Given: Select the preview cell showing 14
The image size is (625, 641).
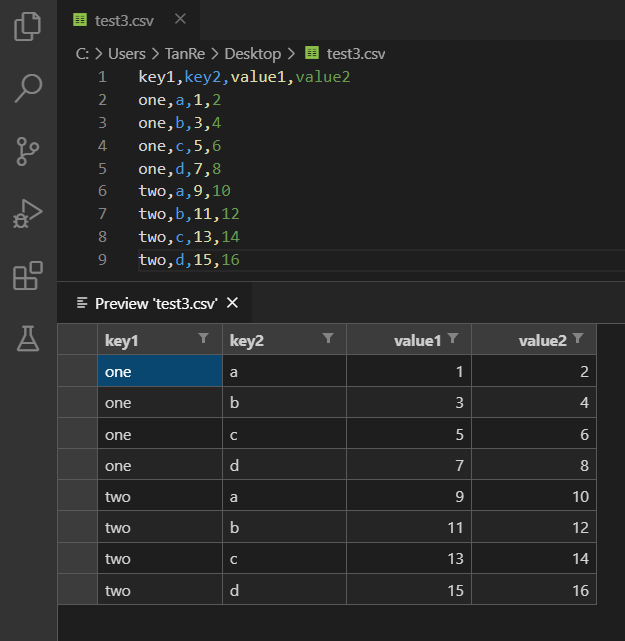Looking at the screenshot, I should pyautogui.click(x=534, y=558).
